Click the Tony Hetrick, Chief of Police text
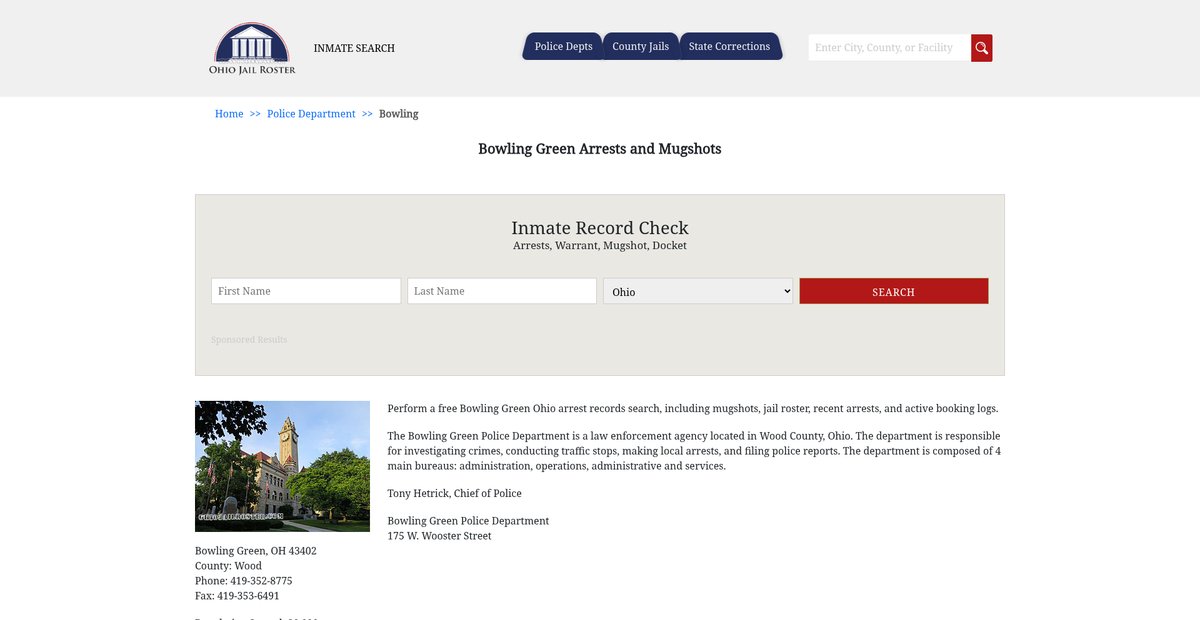The width and height of the screenshot is (1200, 620). click(x=454, y=493)
